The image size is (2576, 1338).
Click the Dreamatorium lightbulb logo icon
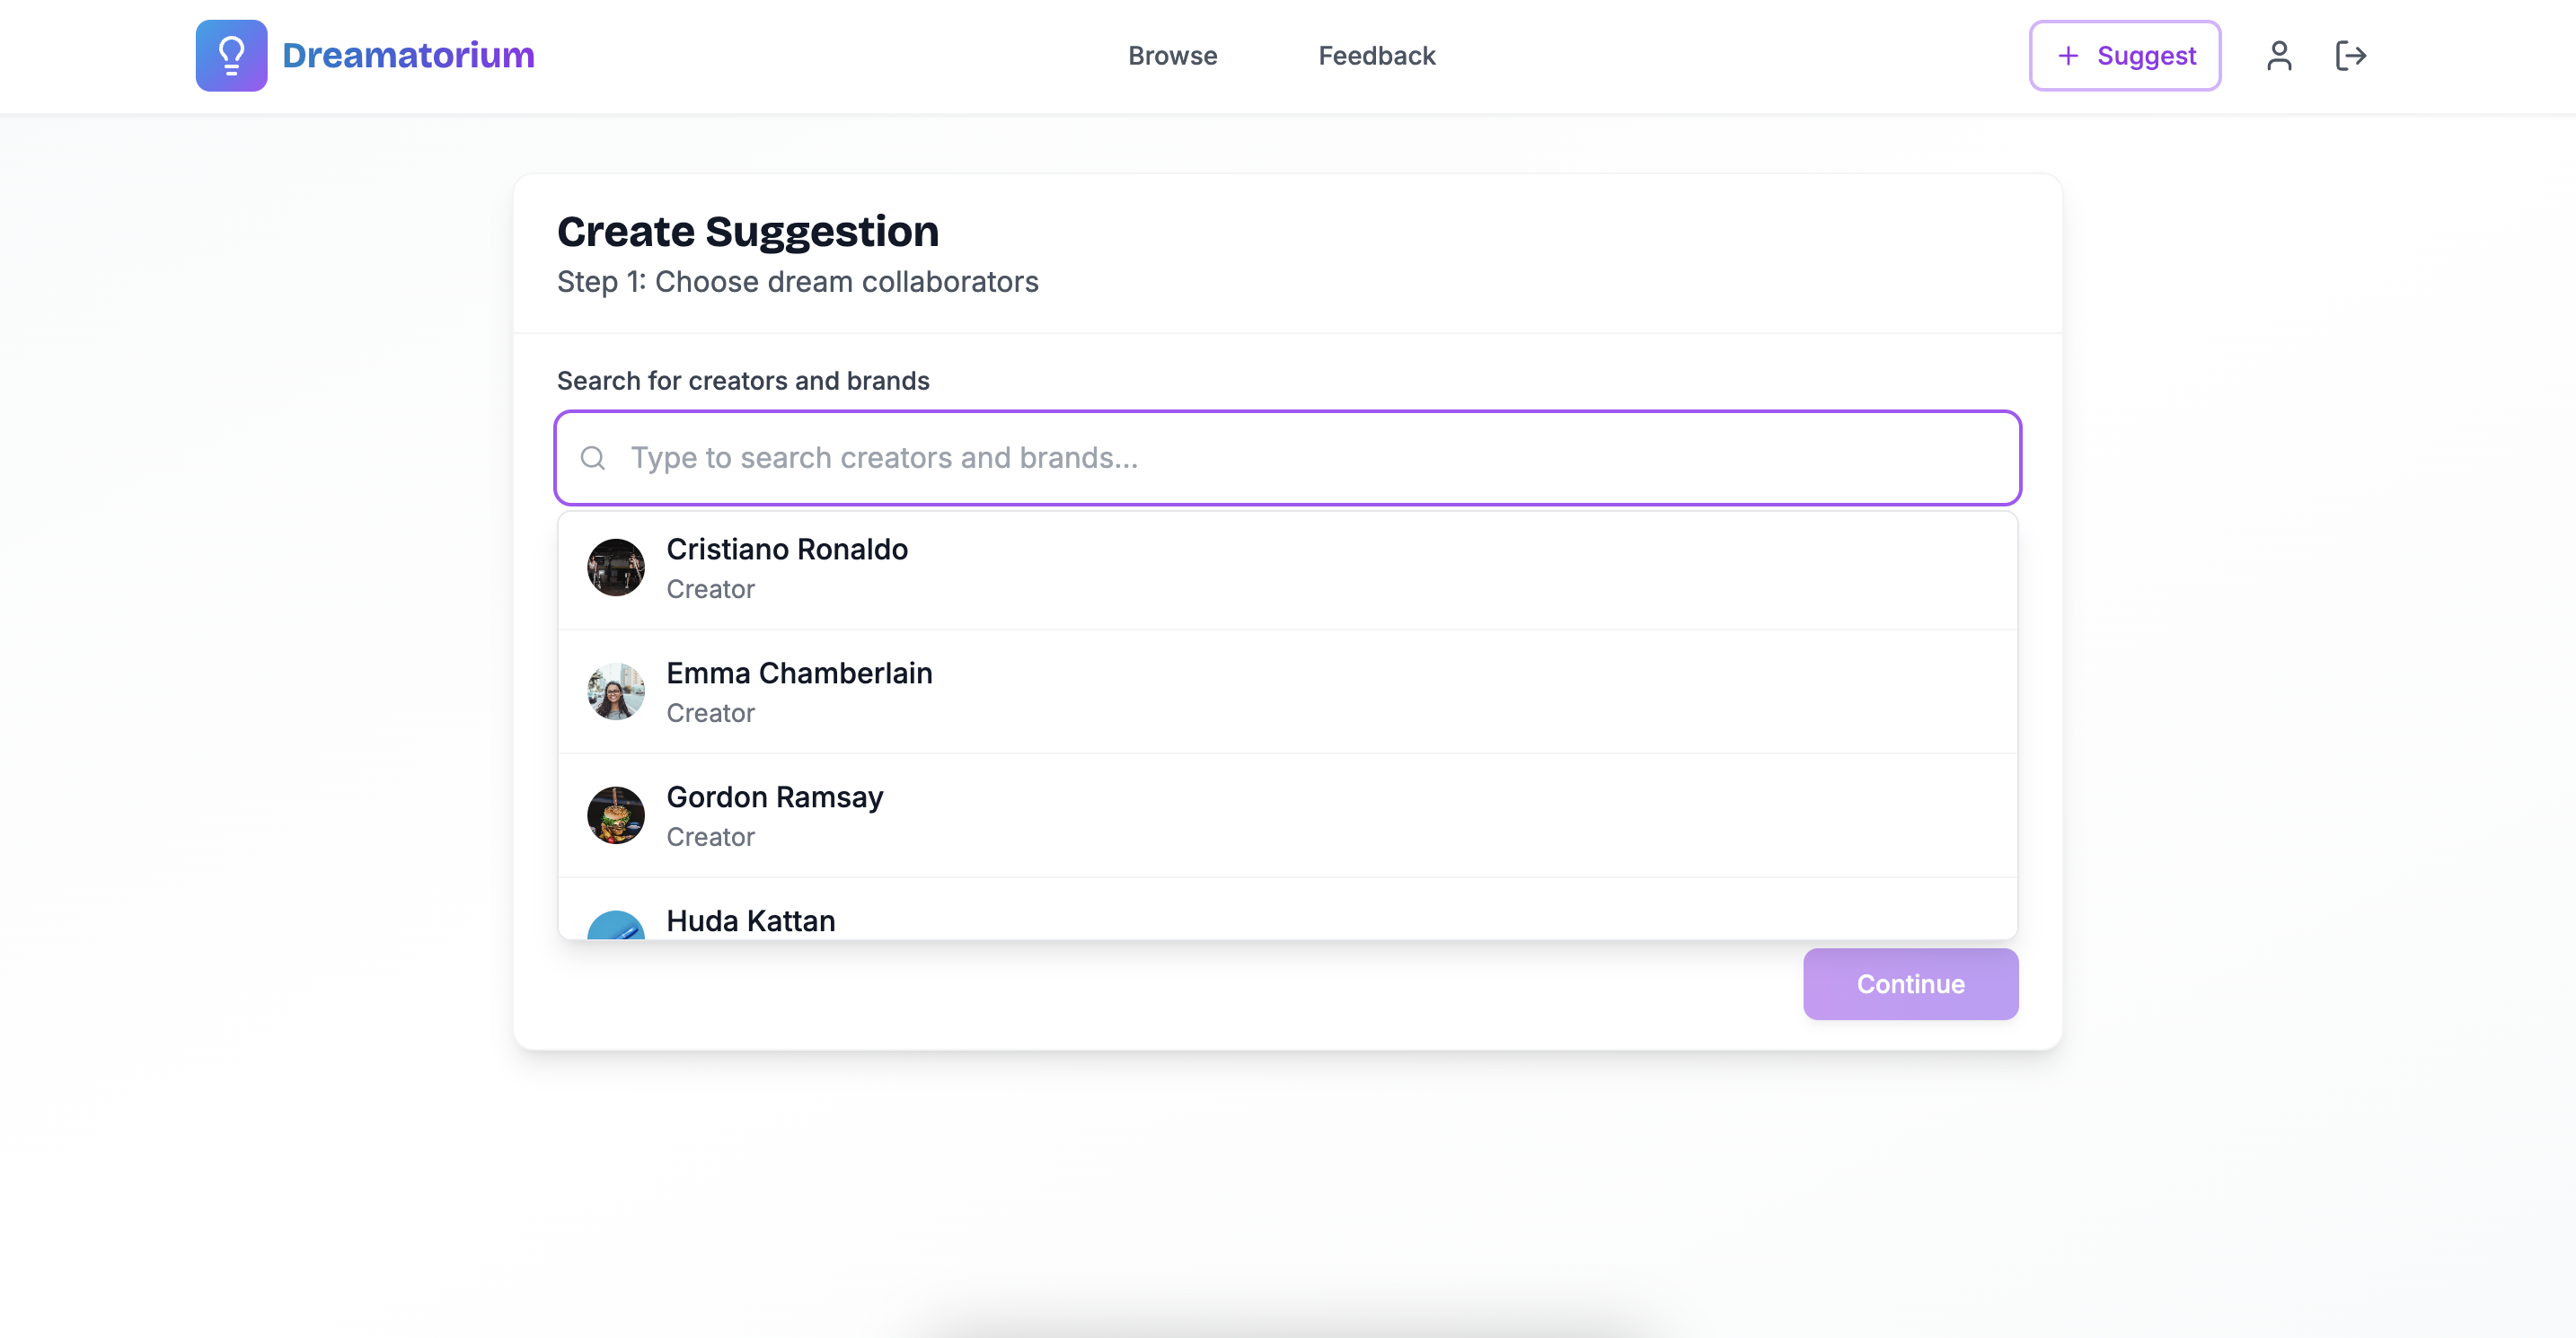pyautogui.click(x=231, y=56)
